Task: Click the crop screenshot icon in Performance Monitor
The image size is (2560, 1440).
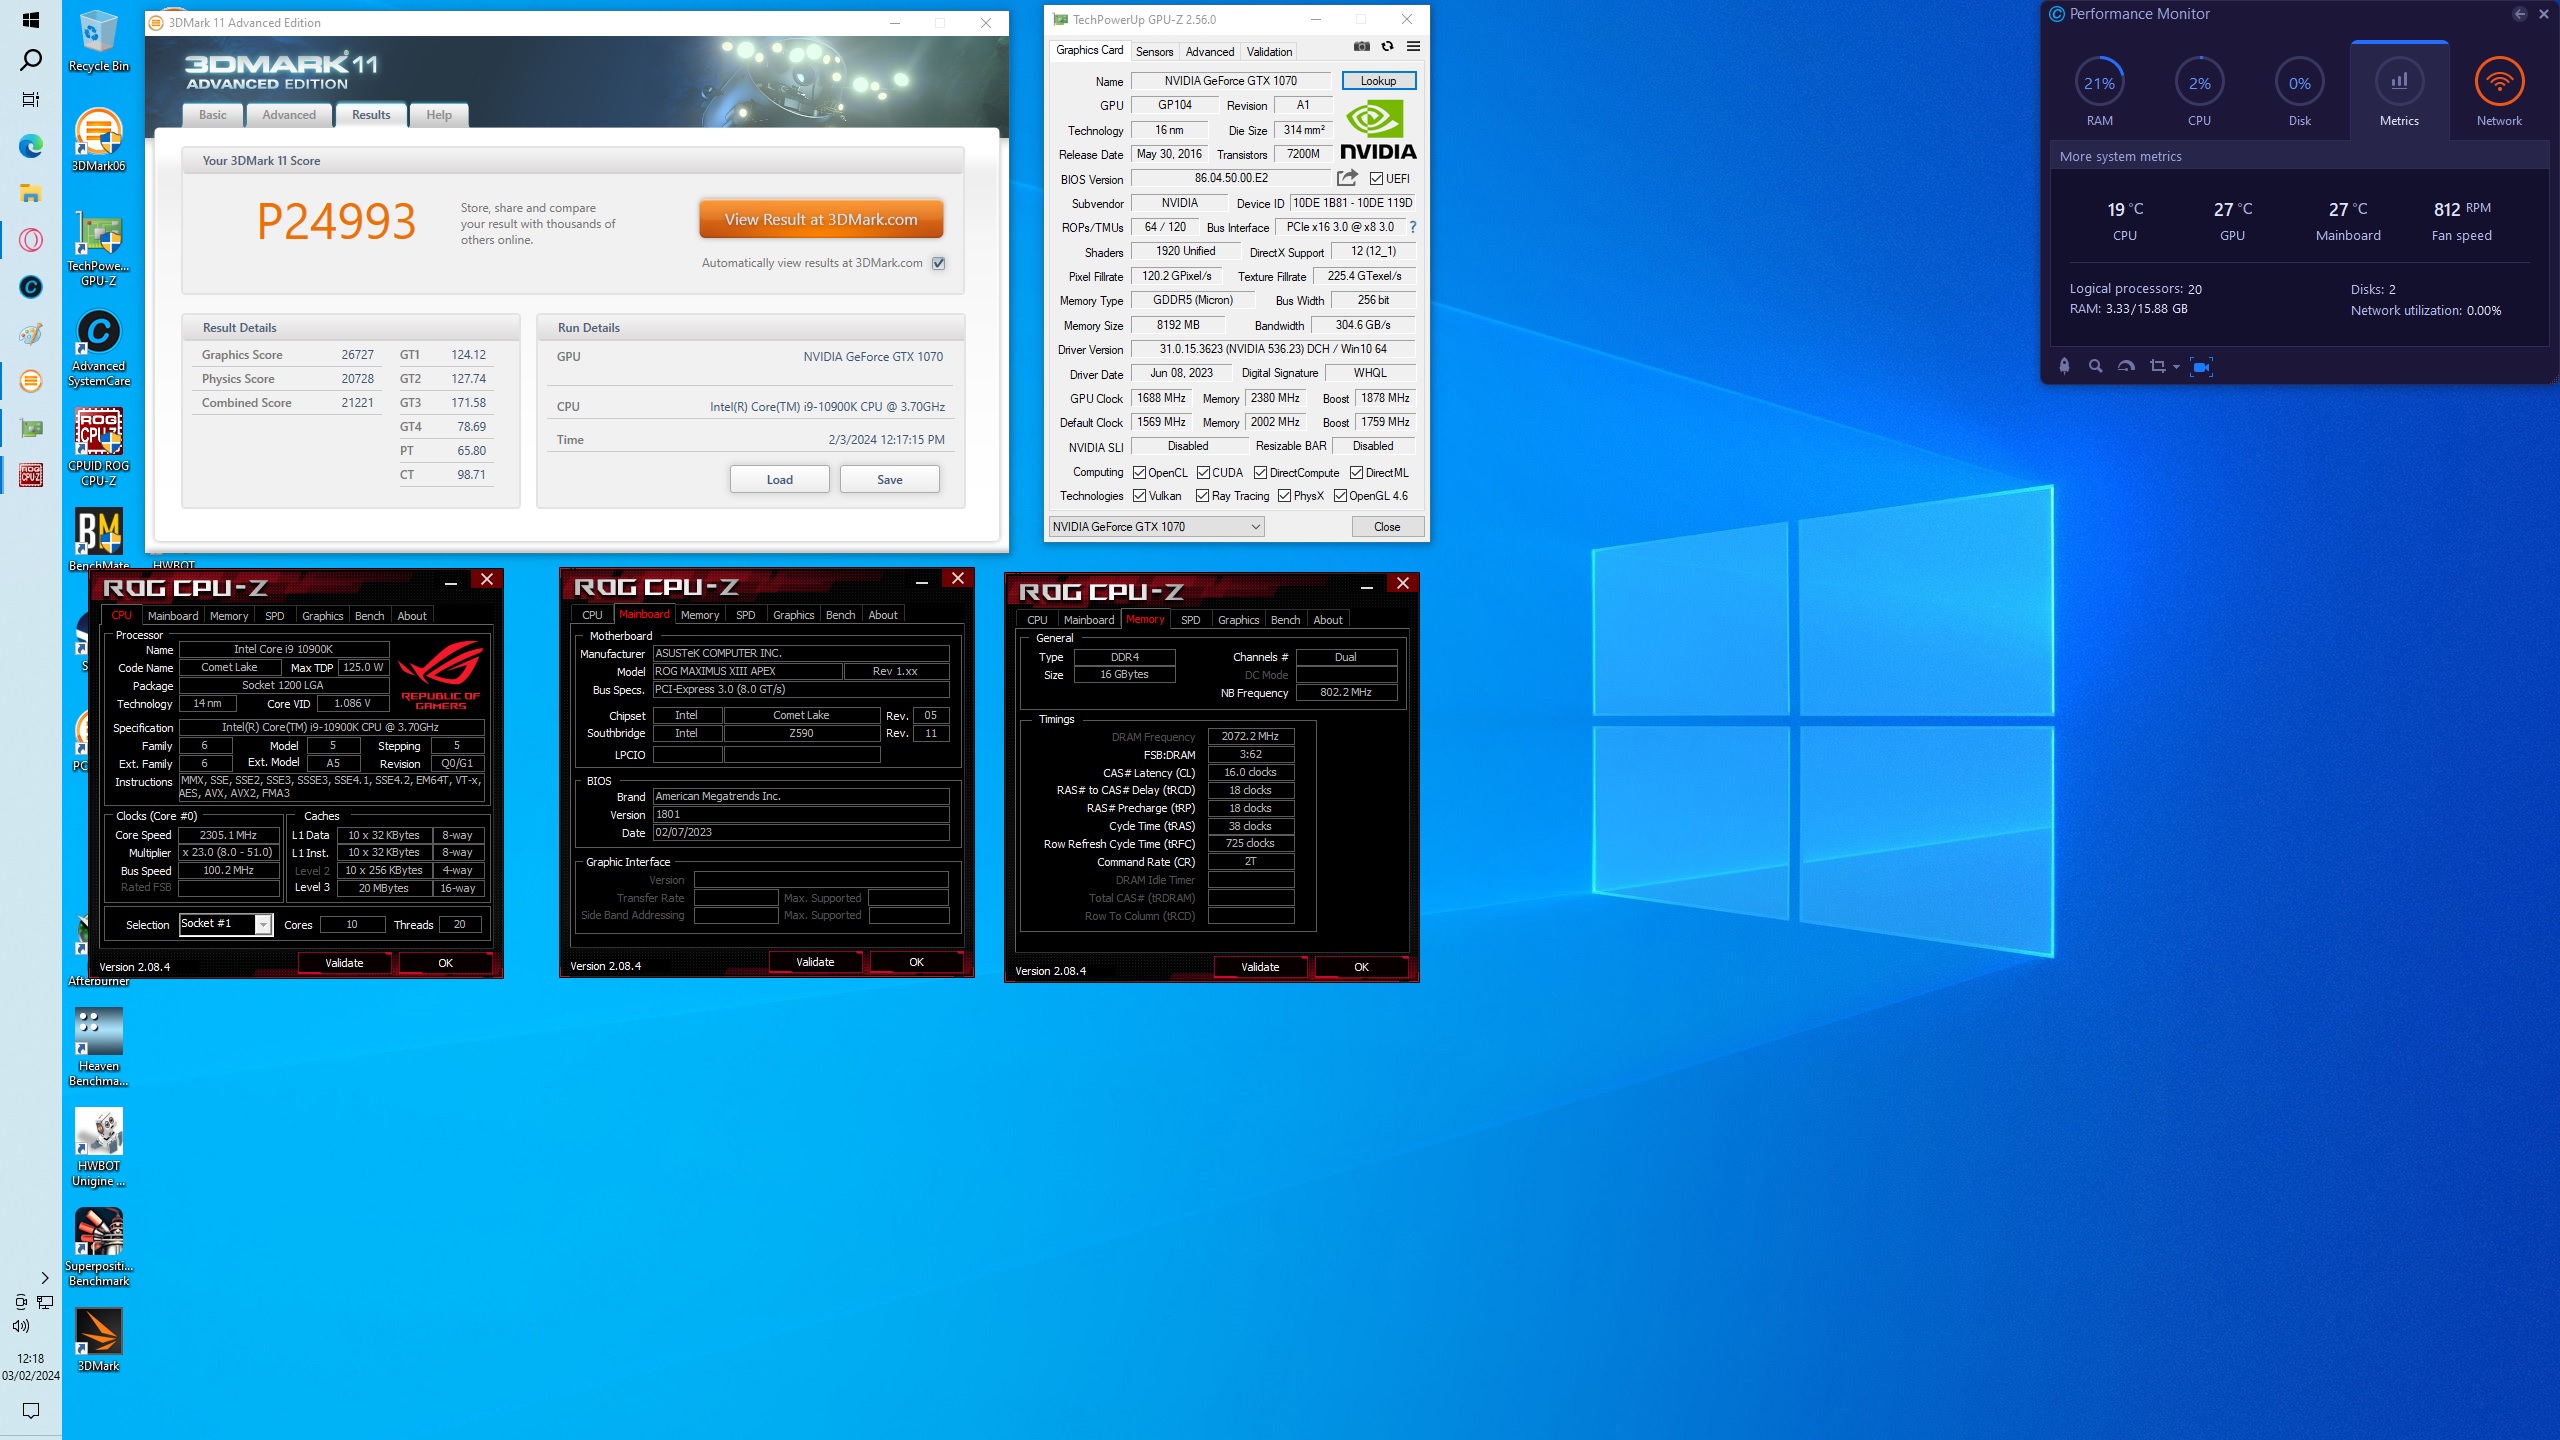Action: [x=2157, y=366]
